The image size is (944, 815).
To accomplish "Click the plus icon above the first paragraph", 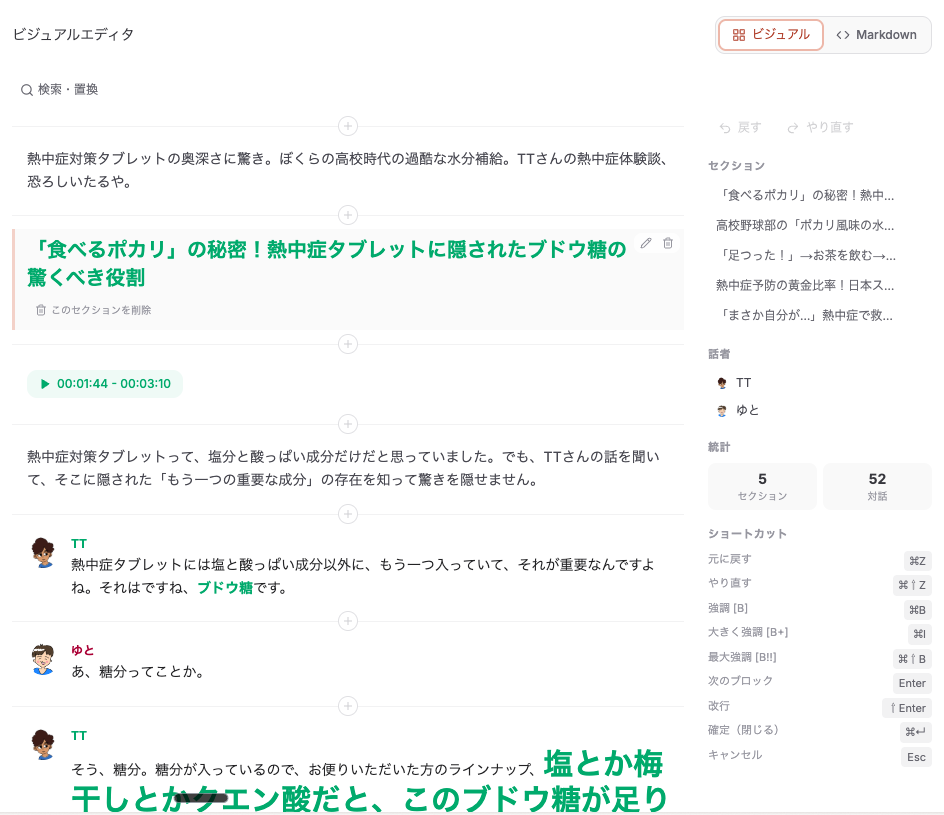I will tap(347, 126).
